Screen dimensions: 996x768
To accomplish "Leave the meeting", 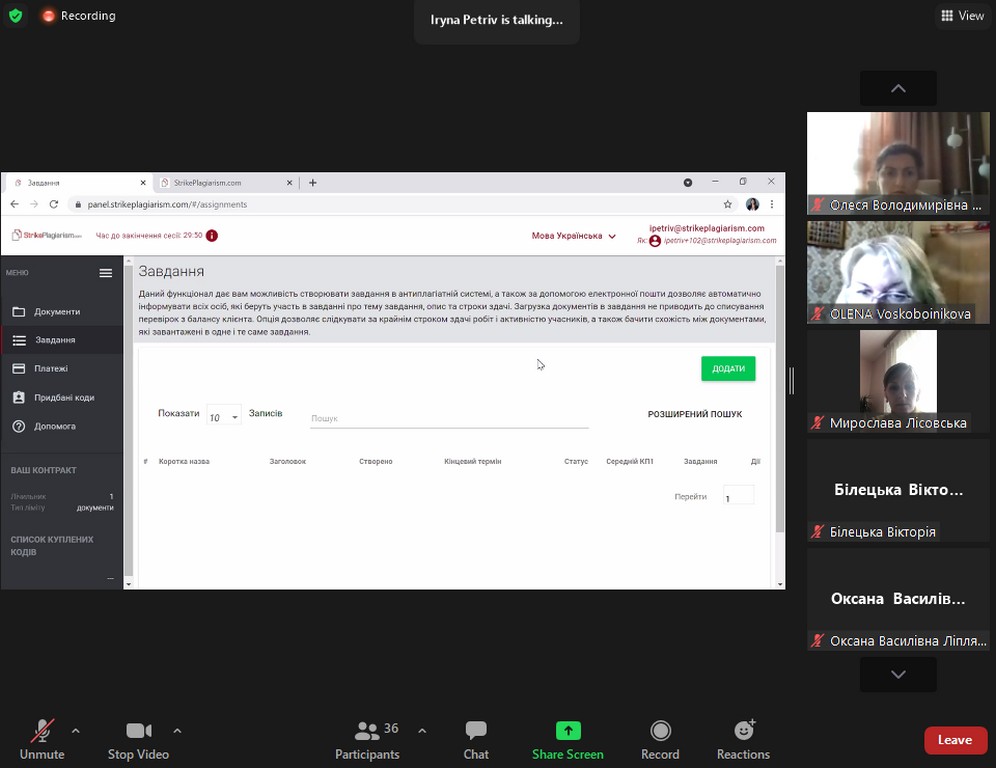I will (955, 740).
